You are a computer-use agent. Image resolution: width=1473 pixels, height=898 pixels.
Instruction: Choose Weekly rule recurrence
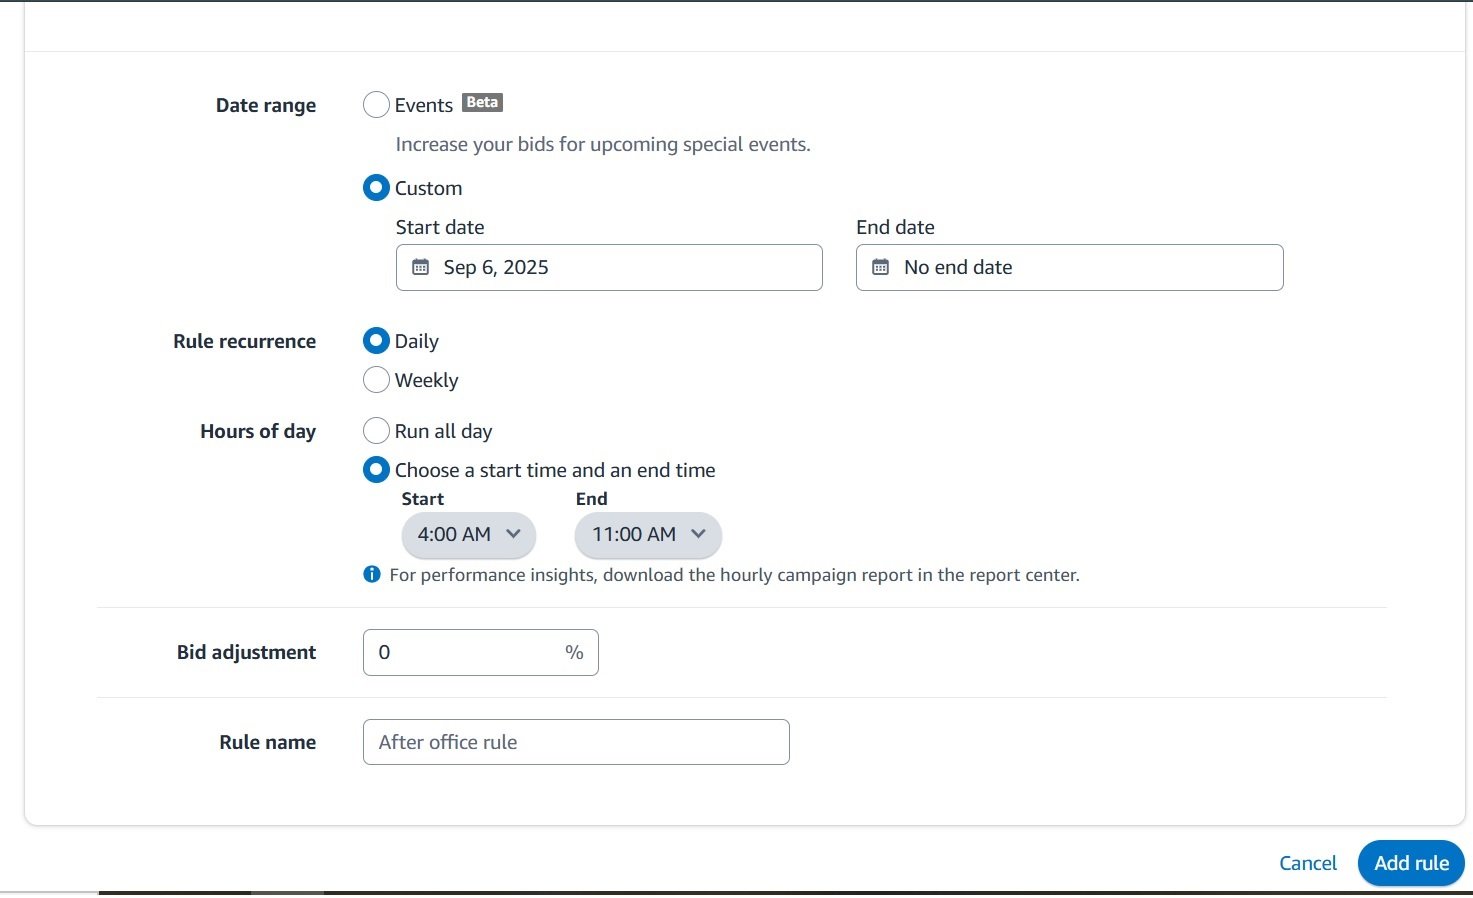point(376,380)
